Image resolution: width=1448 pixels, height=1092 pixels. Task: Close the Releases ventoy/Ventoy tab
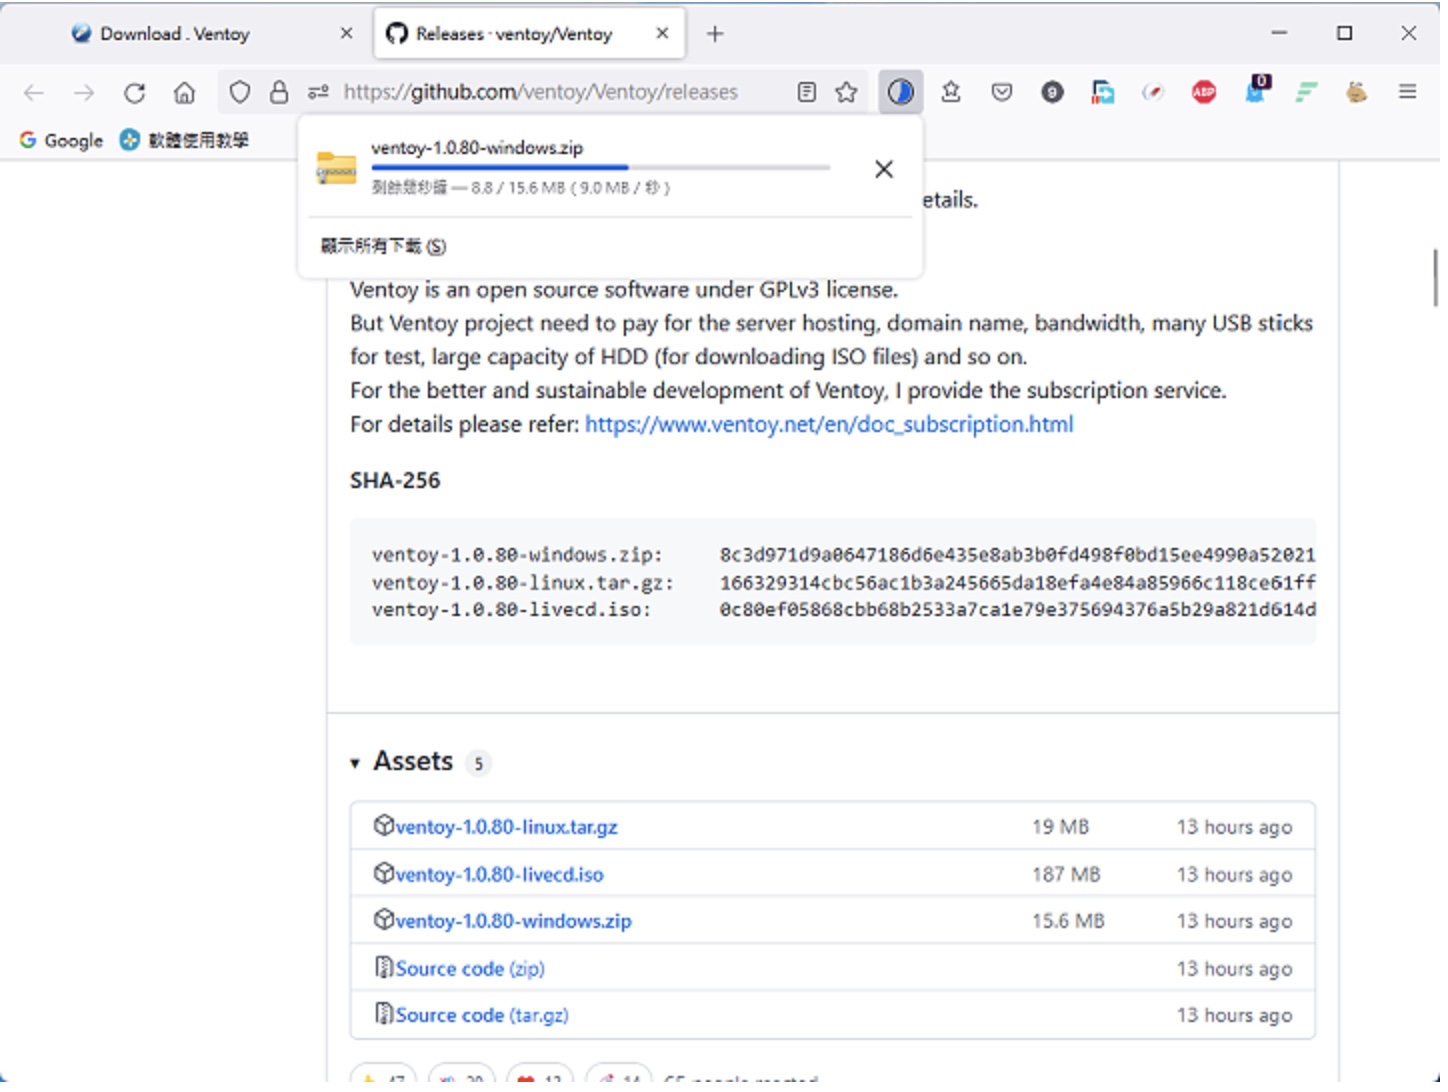point(663,34)
